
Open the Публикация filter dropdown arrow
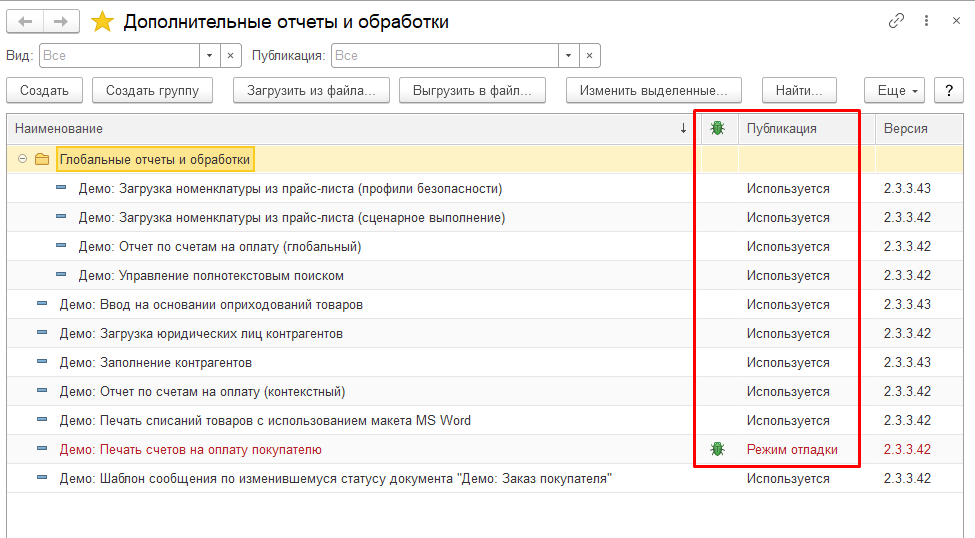pos(568,55)
